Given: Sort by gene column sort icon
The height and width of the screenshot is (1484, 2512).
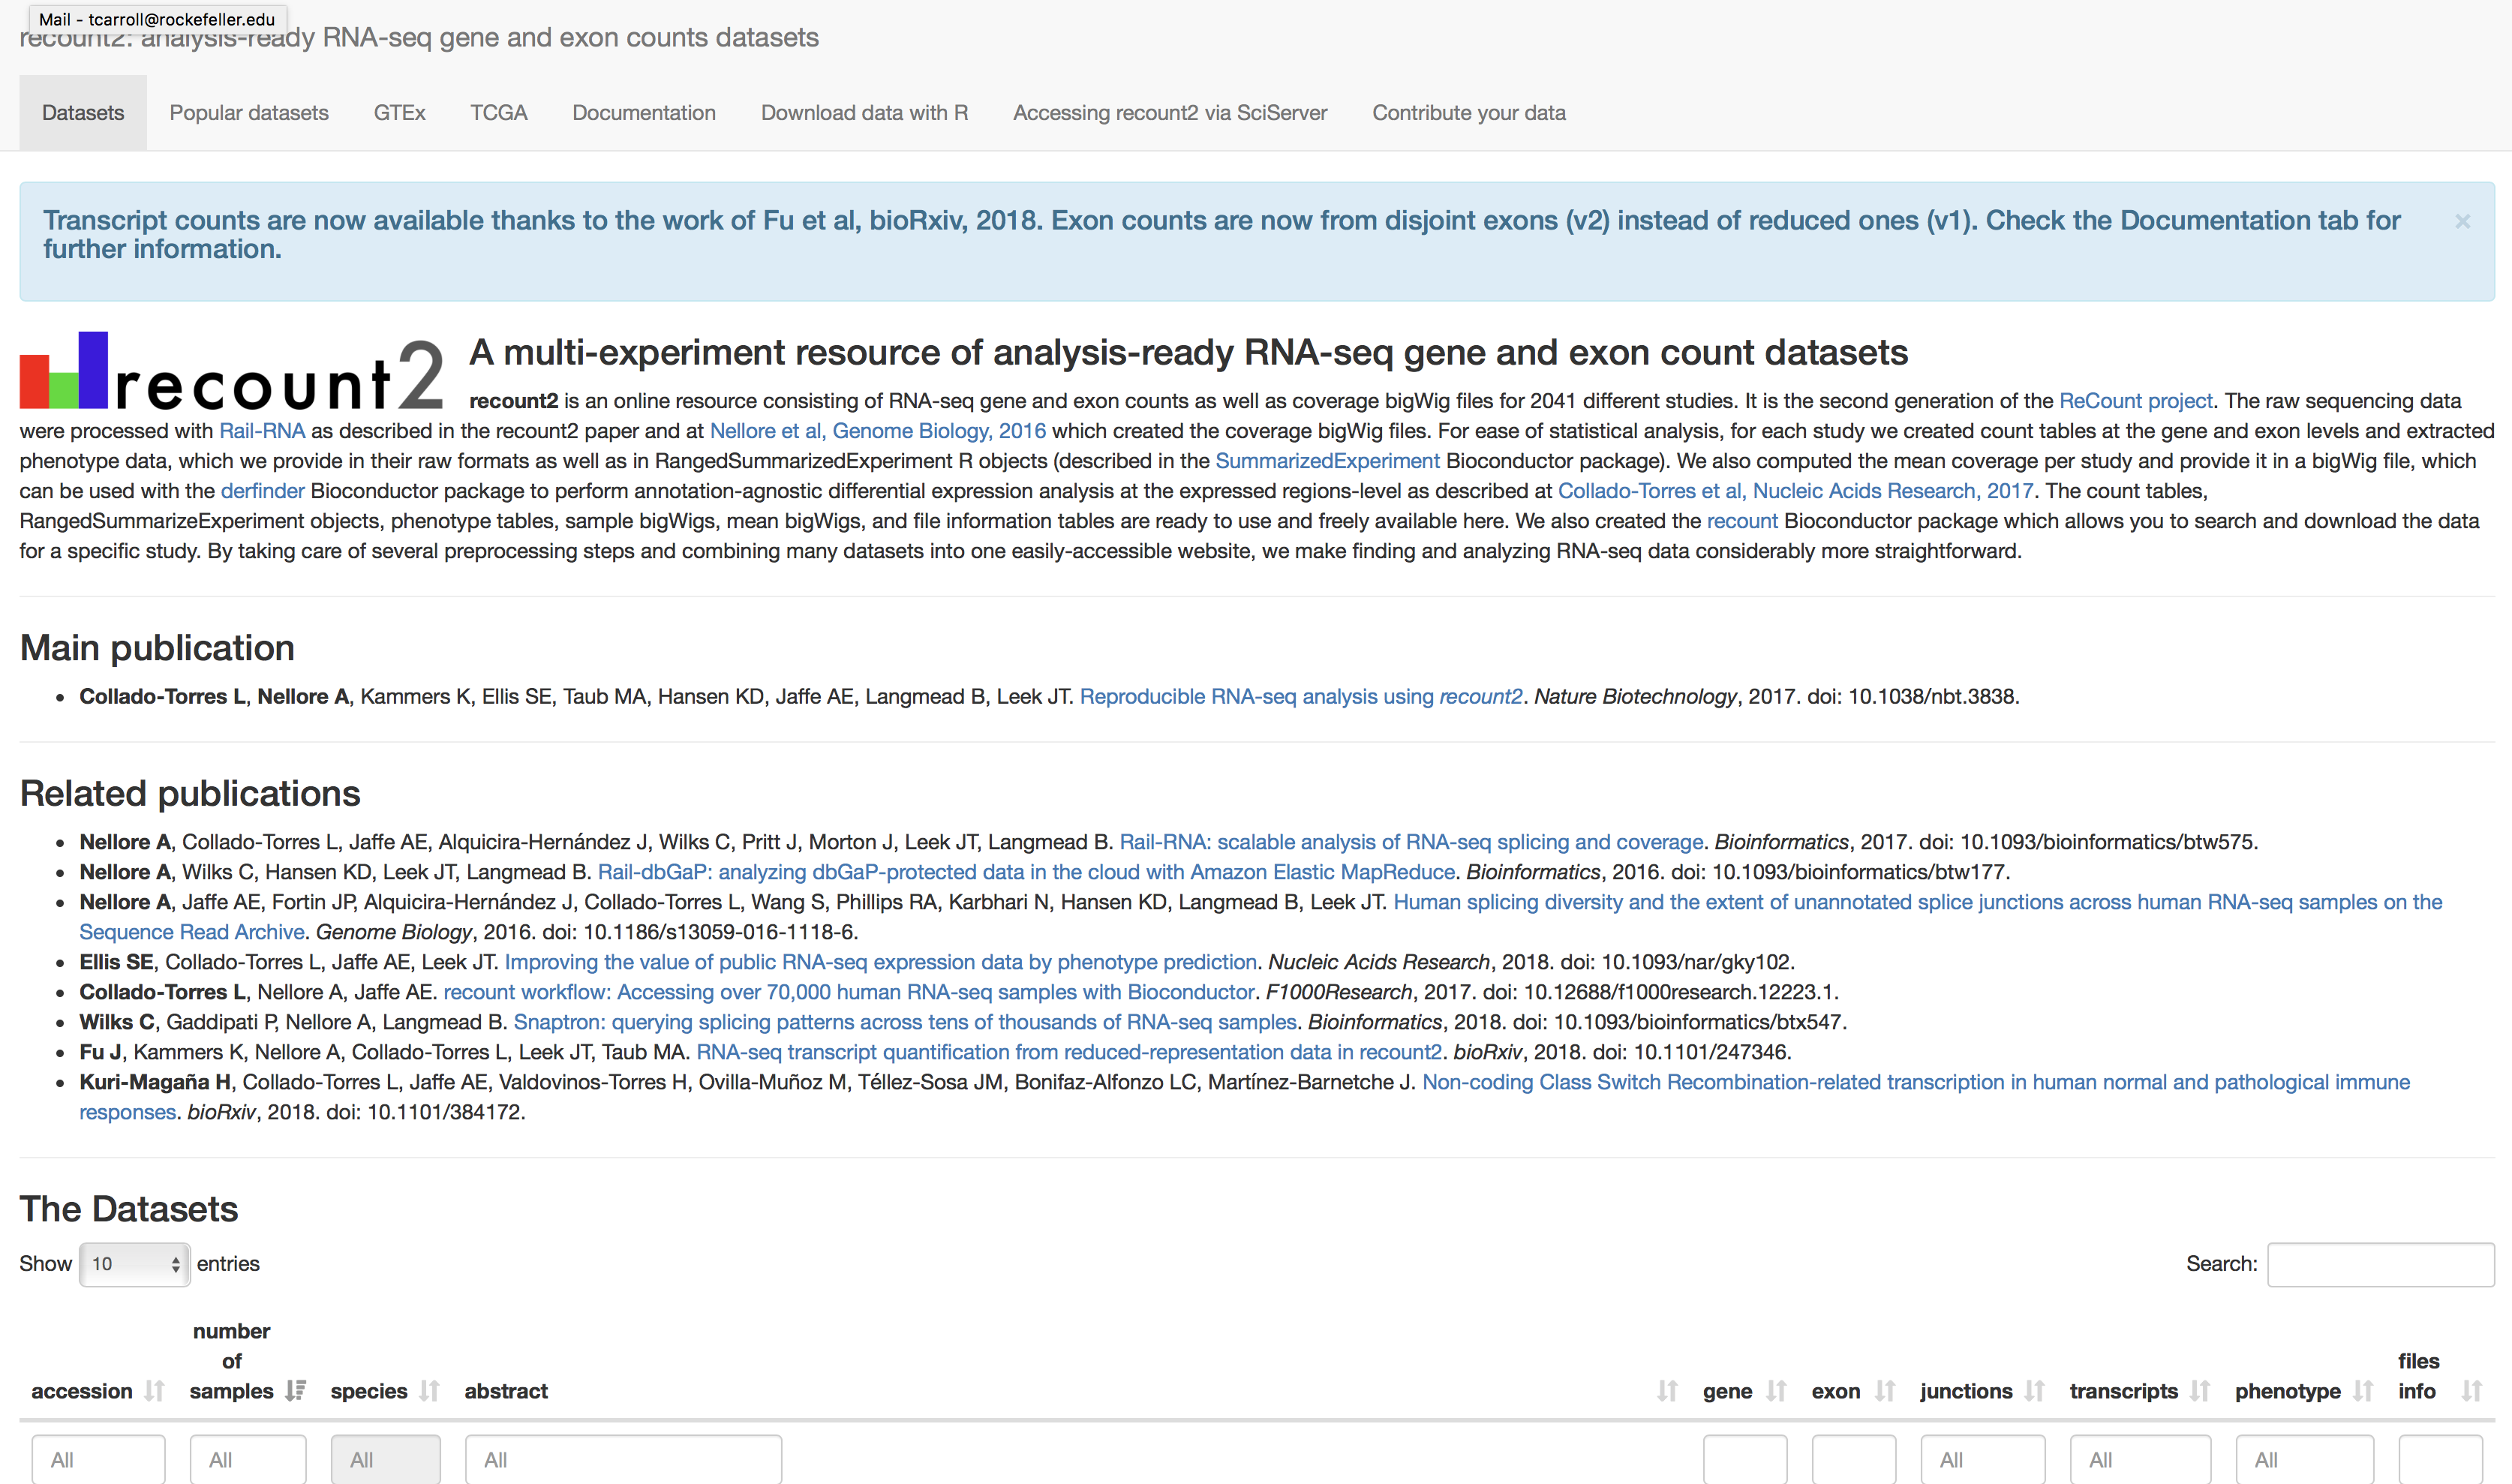Looking at the screenshot, I should (x=1776, y=1391).
